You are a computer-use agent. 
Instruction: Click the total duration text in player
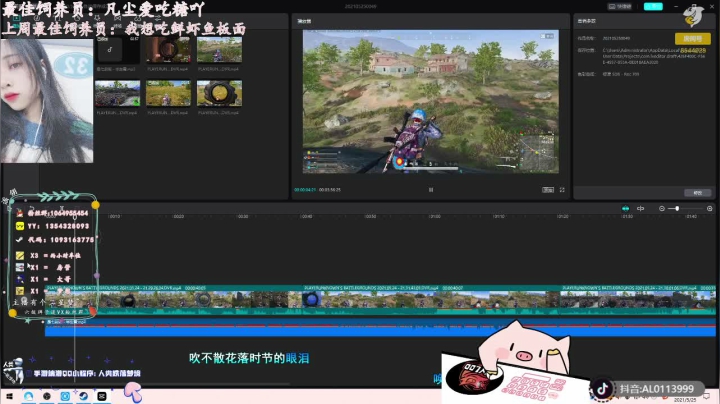tap(330, 190)
